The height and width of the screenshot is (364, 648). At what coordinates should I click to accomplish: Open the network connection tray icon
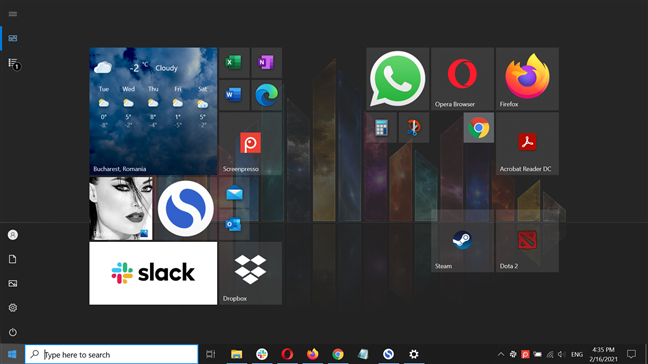pos(550,354)
